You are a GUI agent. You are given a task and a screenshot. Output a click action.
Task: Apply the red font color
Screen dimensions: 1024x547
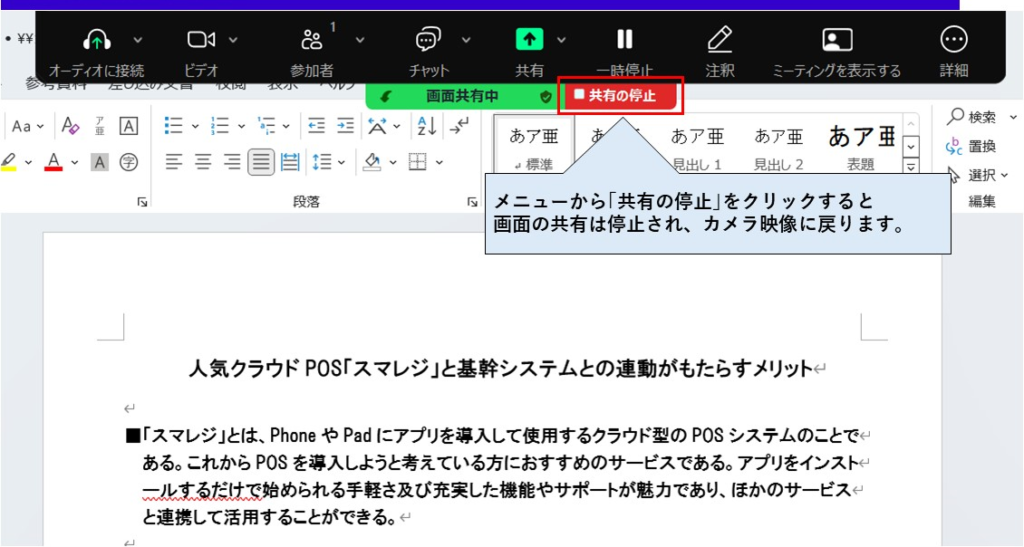54,161
